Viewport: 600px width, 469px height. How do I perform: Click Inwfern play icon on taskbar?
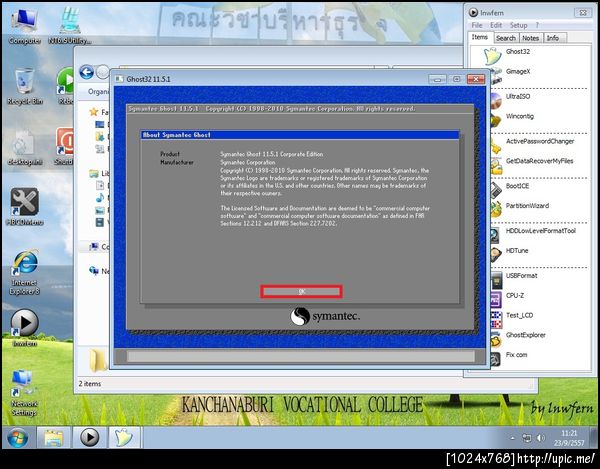click(90, 438)
